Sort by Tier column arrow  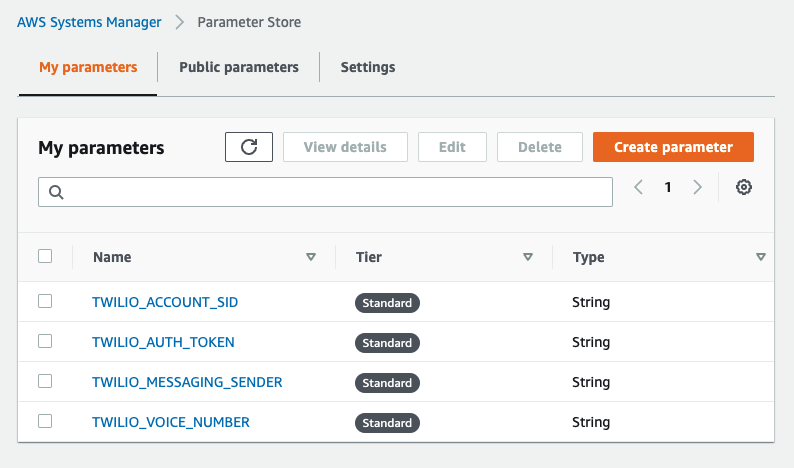coord(528,257)
